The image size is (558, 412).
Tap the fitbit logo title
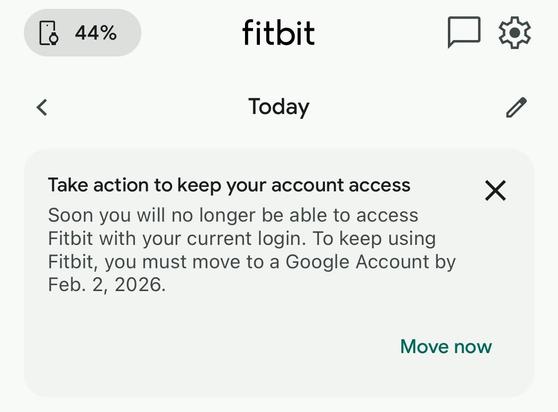click(x=279, y=33)
